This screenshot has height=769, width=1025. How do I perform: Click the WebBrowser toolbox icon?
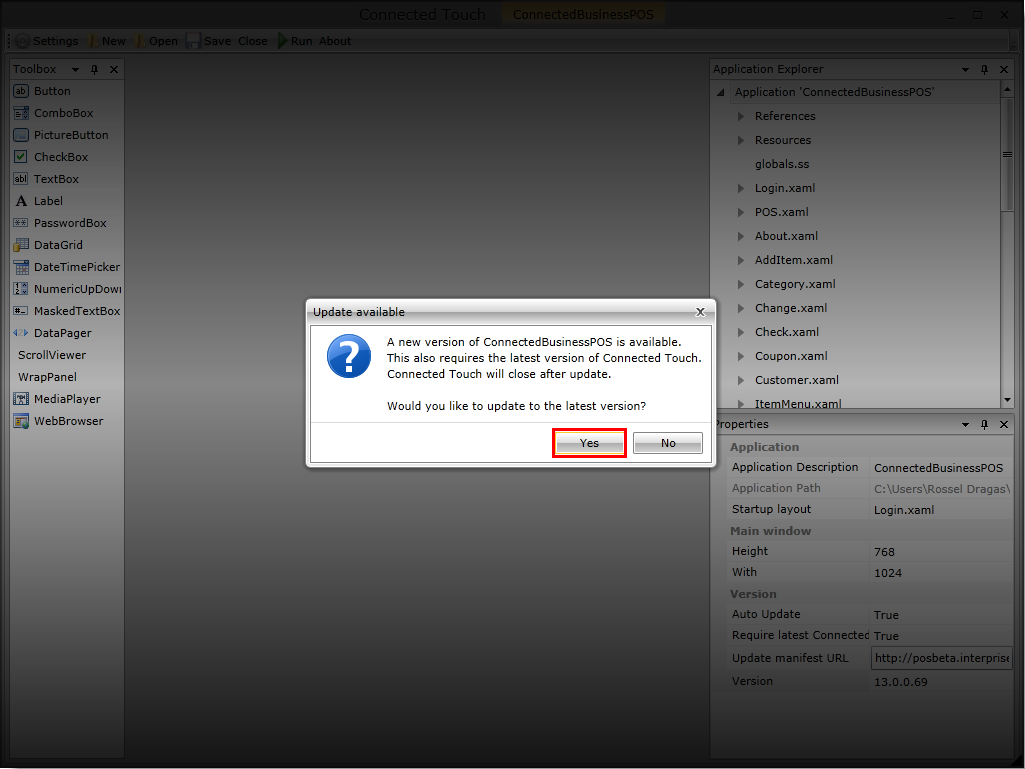[x=21, y=421]
